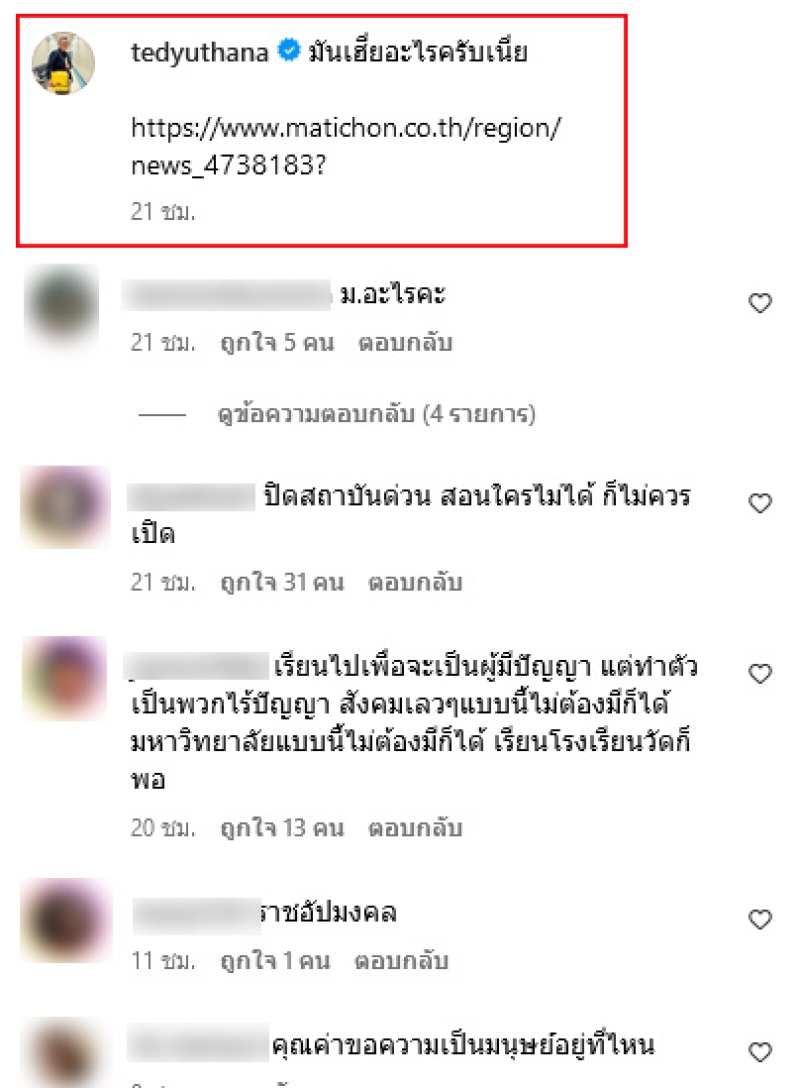
Task: Open tedyuthana's profile picture
Action: click(63, 63)
